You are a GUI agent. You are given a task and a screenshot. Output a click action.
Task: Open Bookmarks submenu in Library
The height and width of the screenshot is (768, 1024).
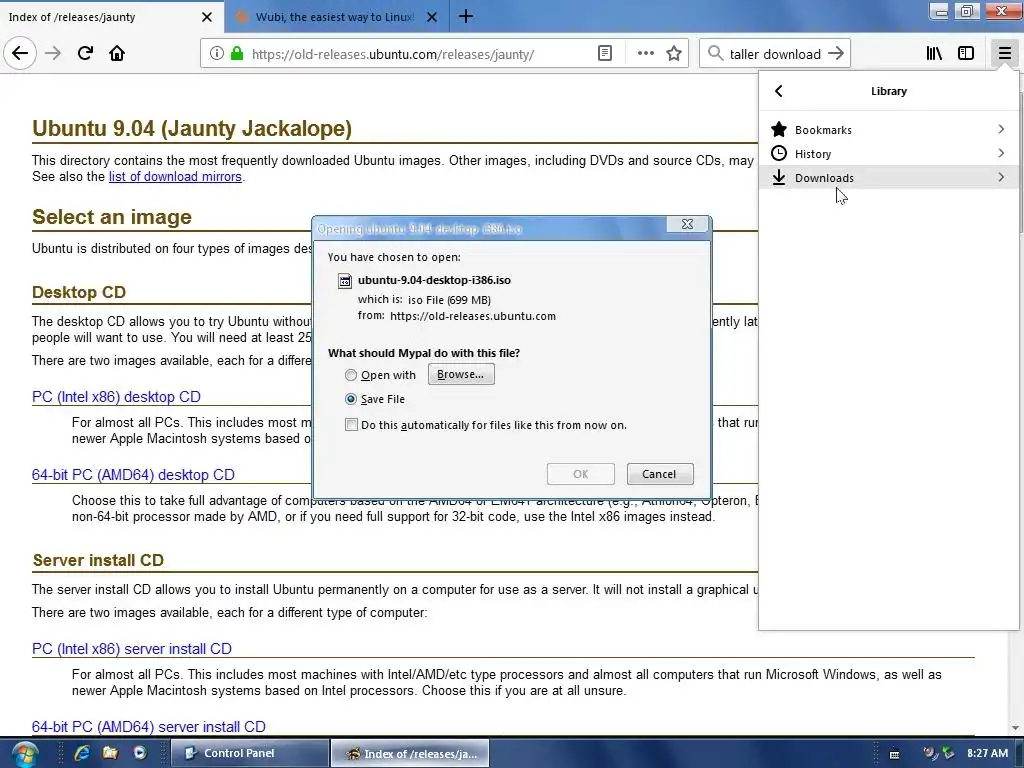[x=888, y=129]
